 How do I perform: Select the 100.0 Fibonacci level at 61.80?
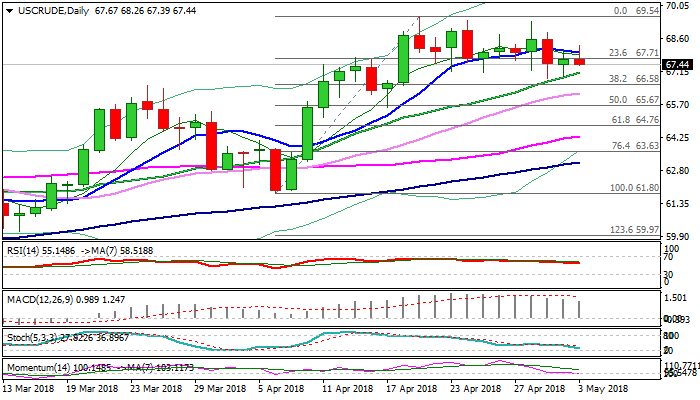pos(630,188)
